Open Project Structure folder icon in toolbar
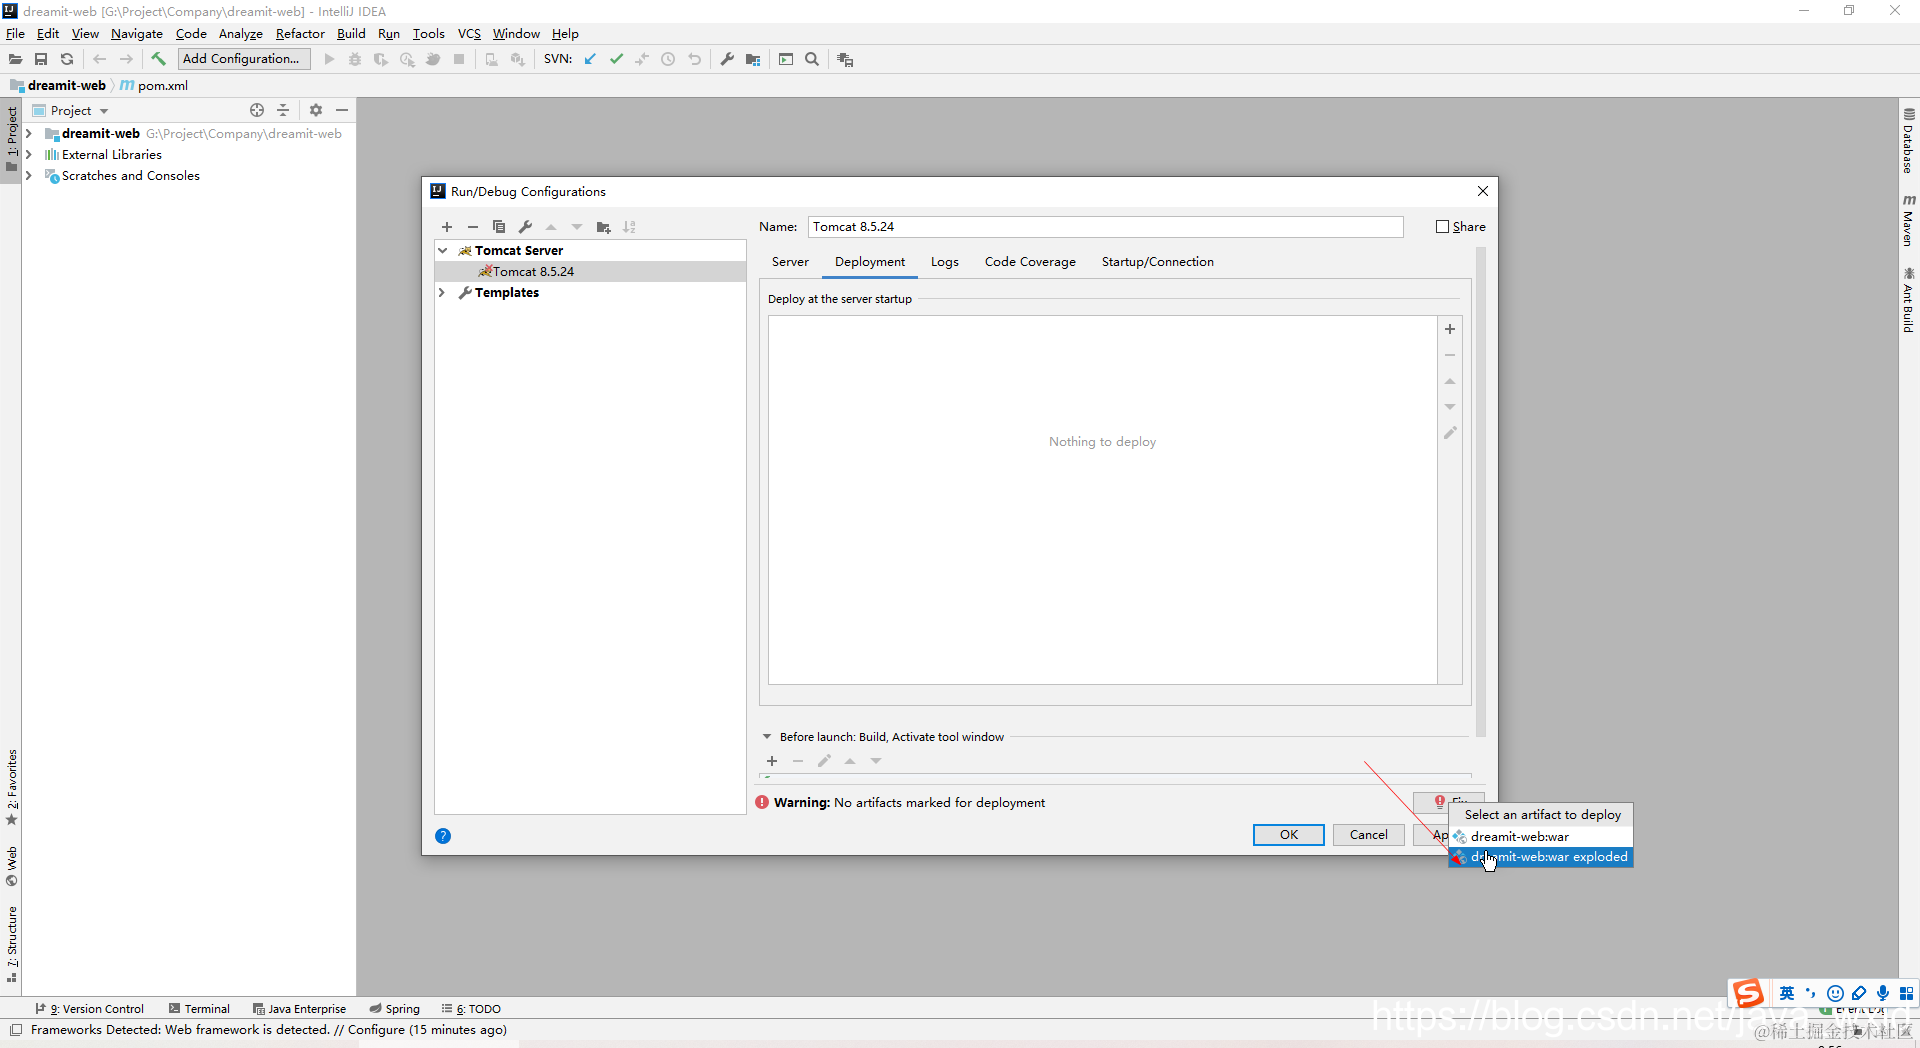This screenshot has width=1920, height=1048. click(753, 59)
